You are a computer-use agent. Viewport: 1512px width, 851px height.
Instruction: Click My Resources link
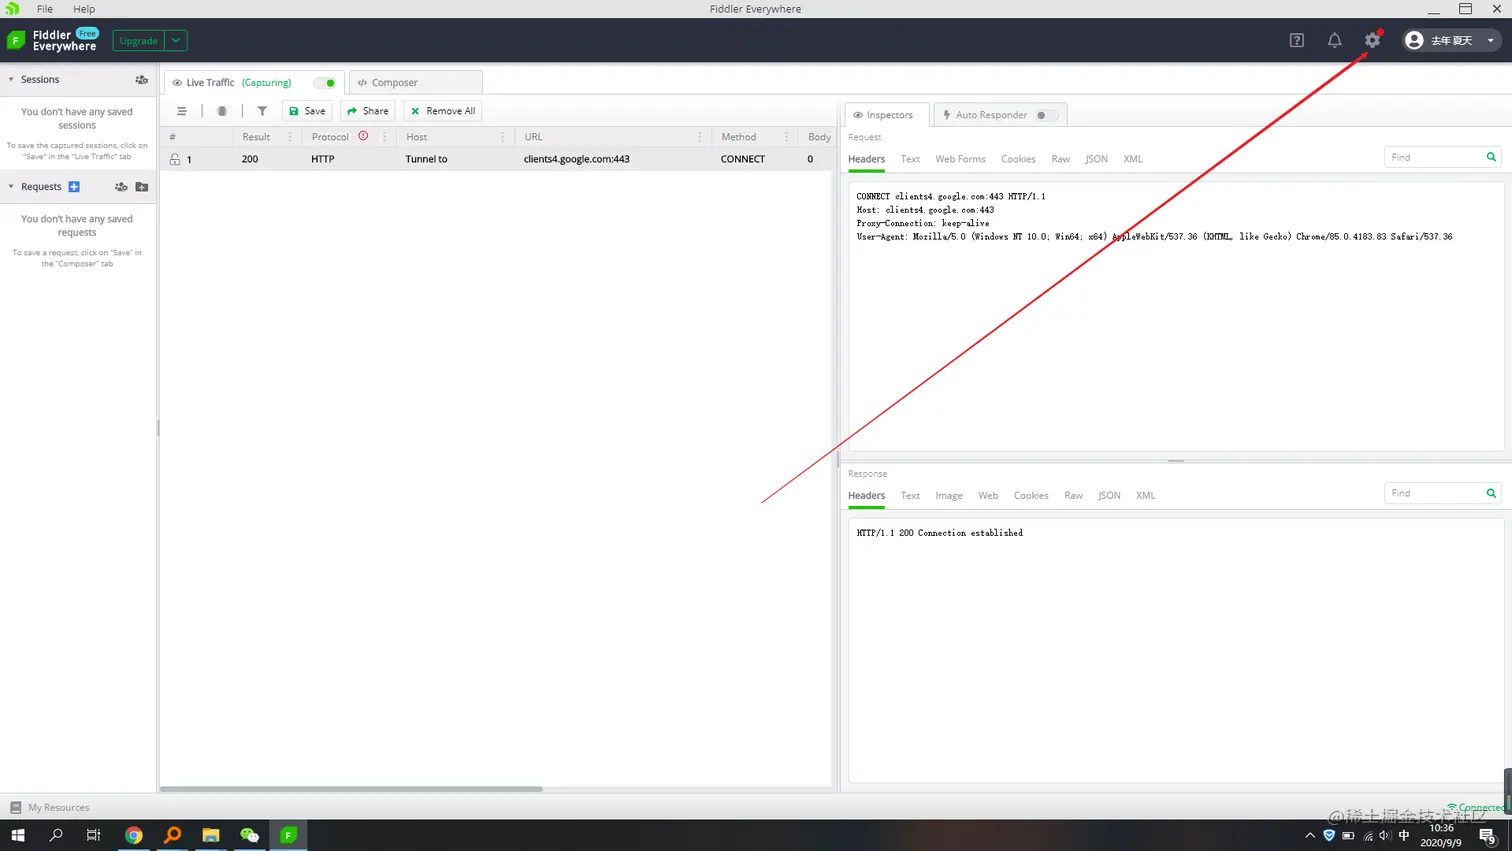tap(59, 808)
